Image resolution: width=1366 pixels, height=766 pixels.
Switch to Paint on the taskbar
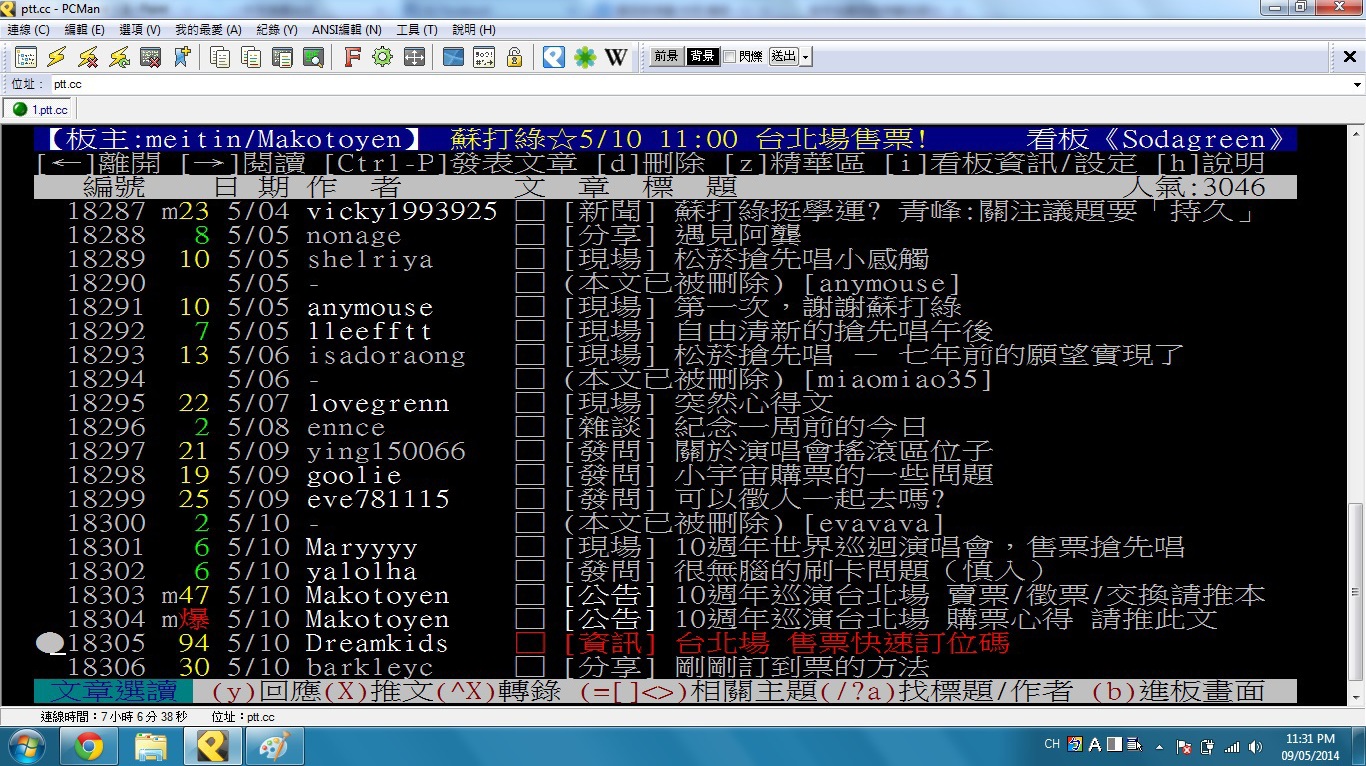coord(276,746)
